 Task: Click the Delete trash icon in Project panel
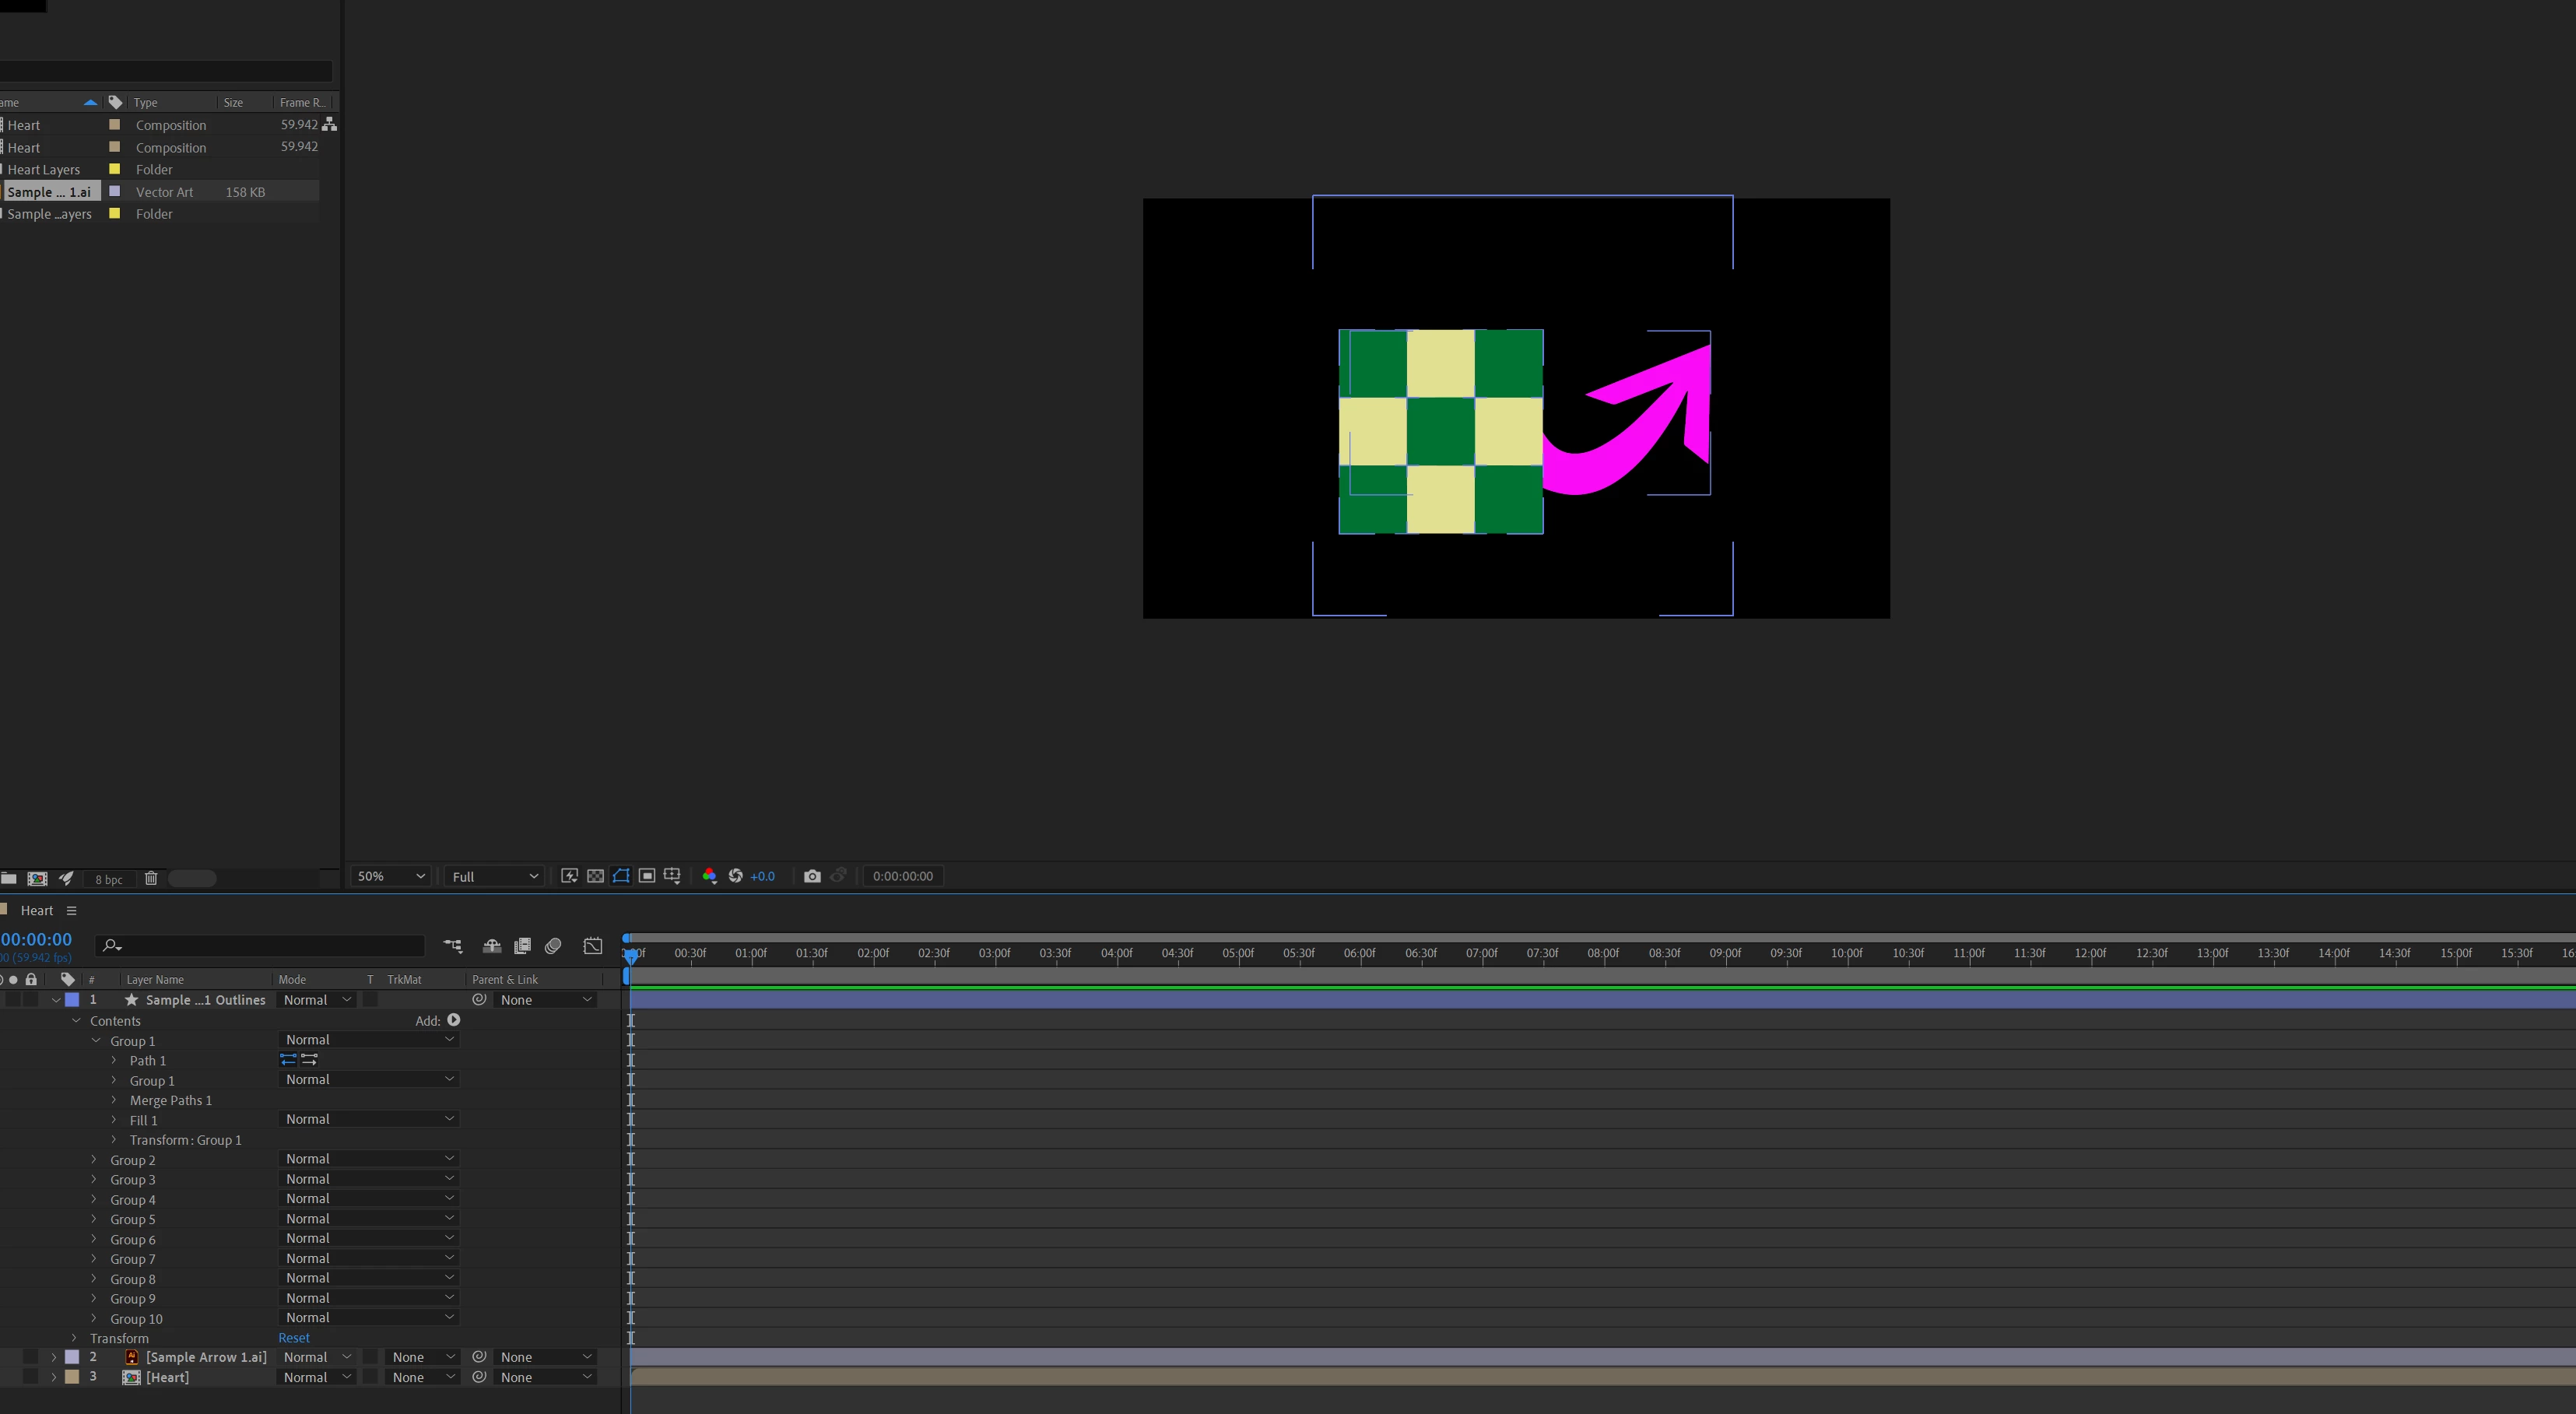151,878
